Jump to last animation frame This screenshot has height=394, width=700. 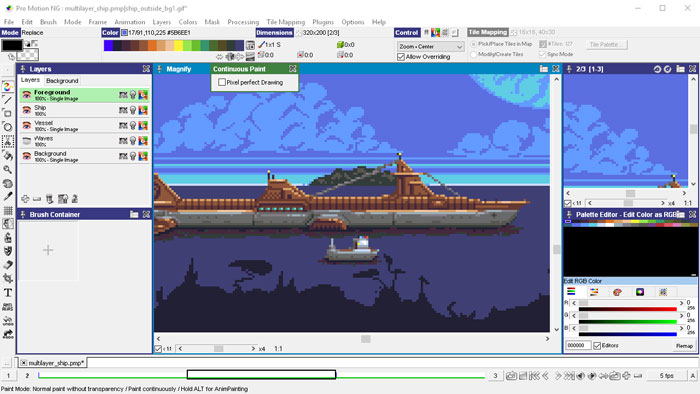(x=569, y=376)
